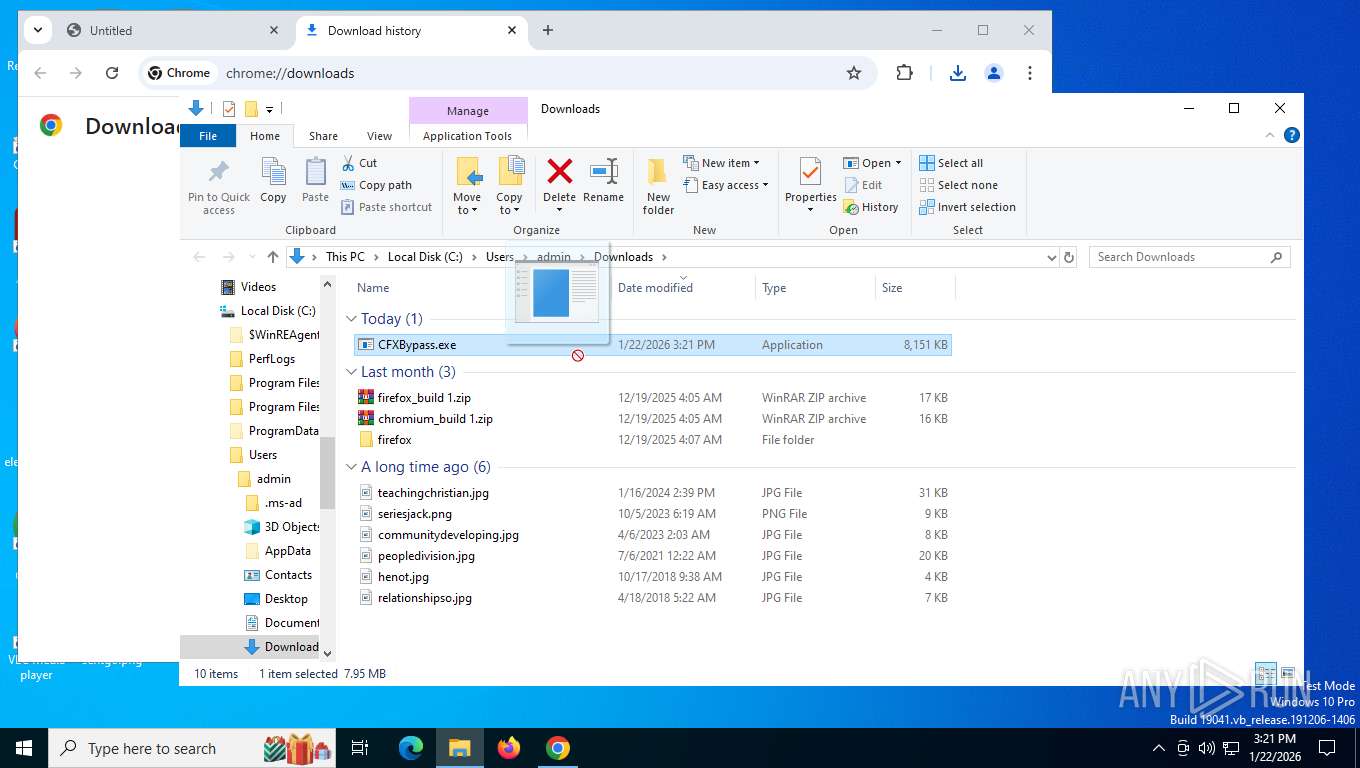Expand the Open button dropdown
The width and height of the screenshot is (1360, 768).
(x=898, y=163)
